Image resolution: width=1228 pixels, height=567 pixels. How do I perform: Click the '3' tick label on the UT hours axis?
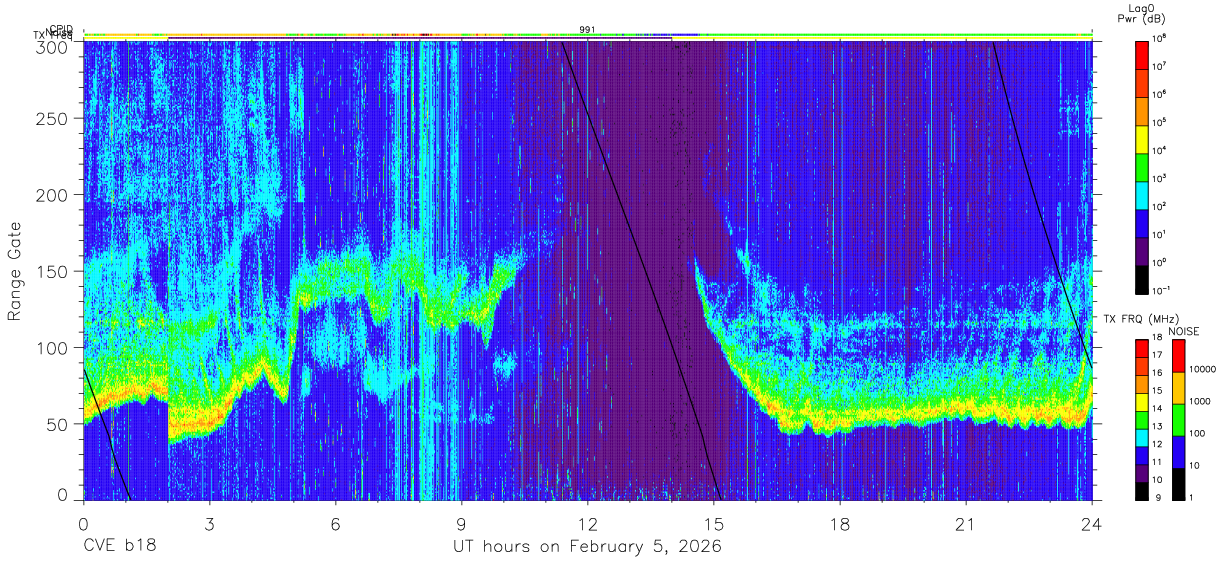point(209,524)
